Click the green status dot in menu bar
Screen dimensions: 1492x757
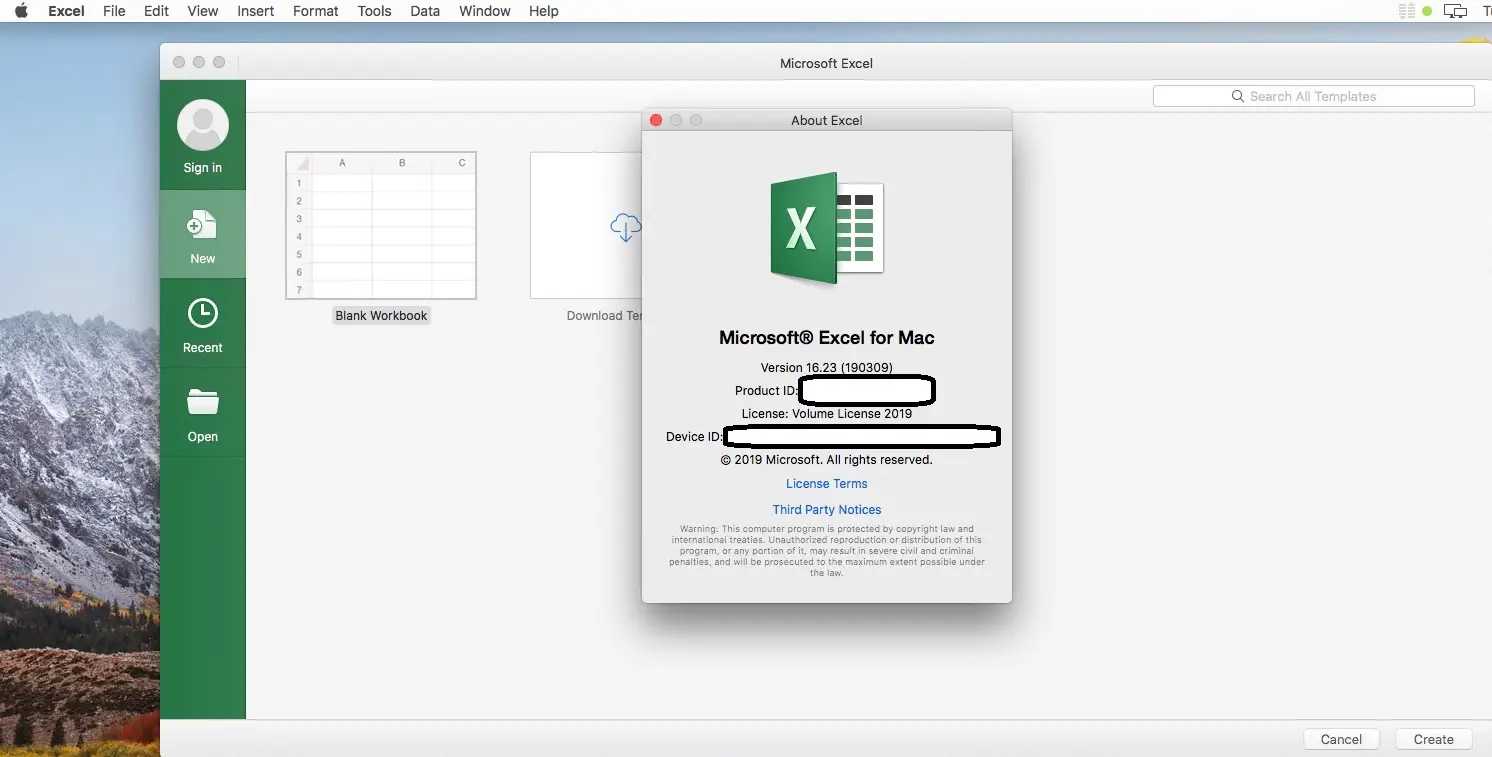(x=1427, y=11)
